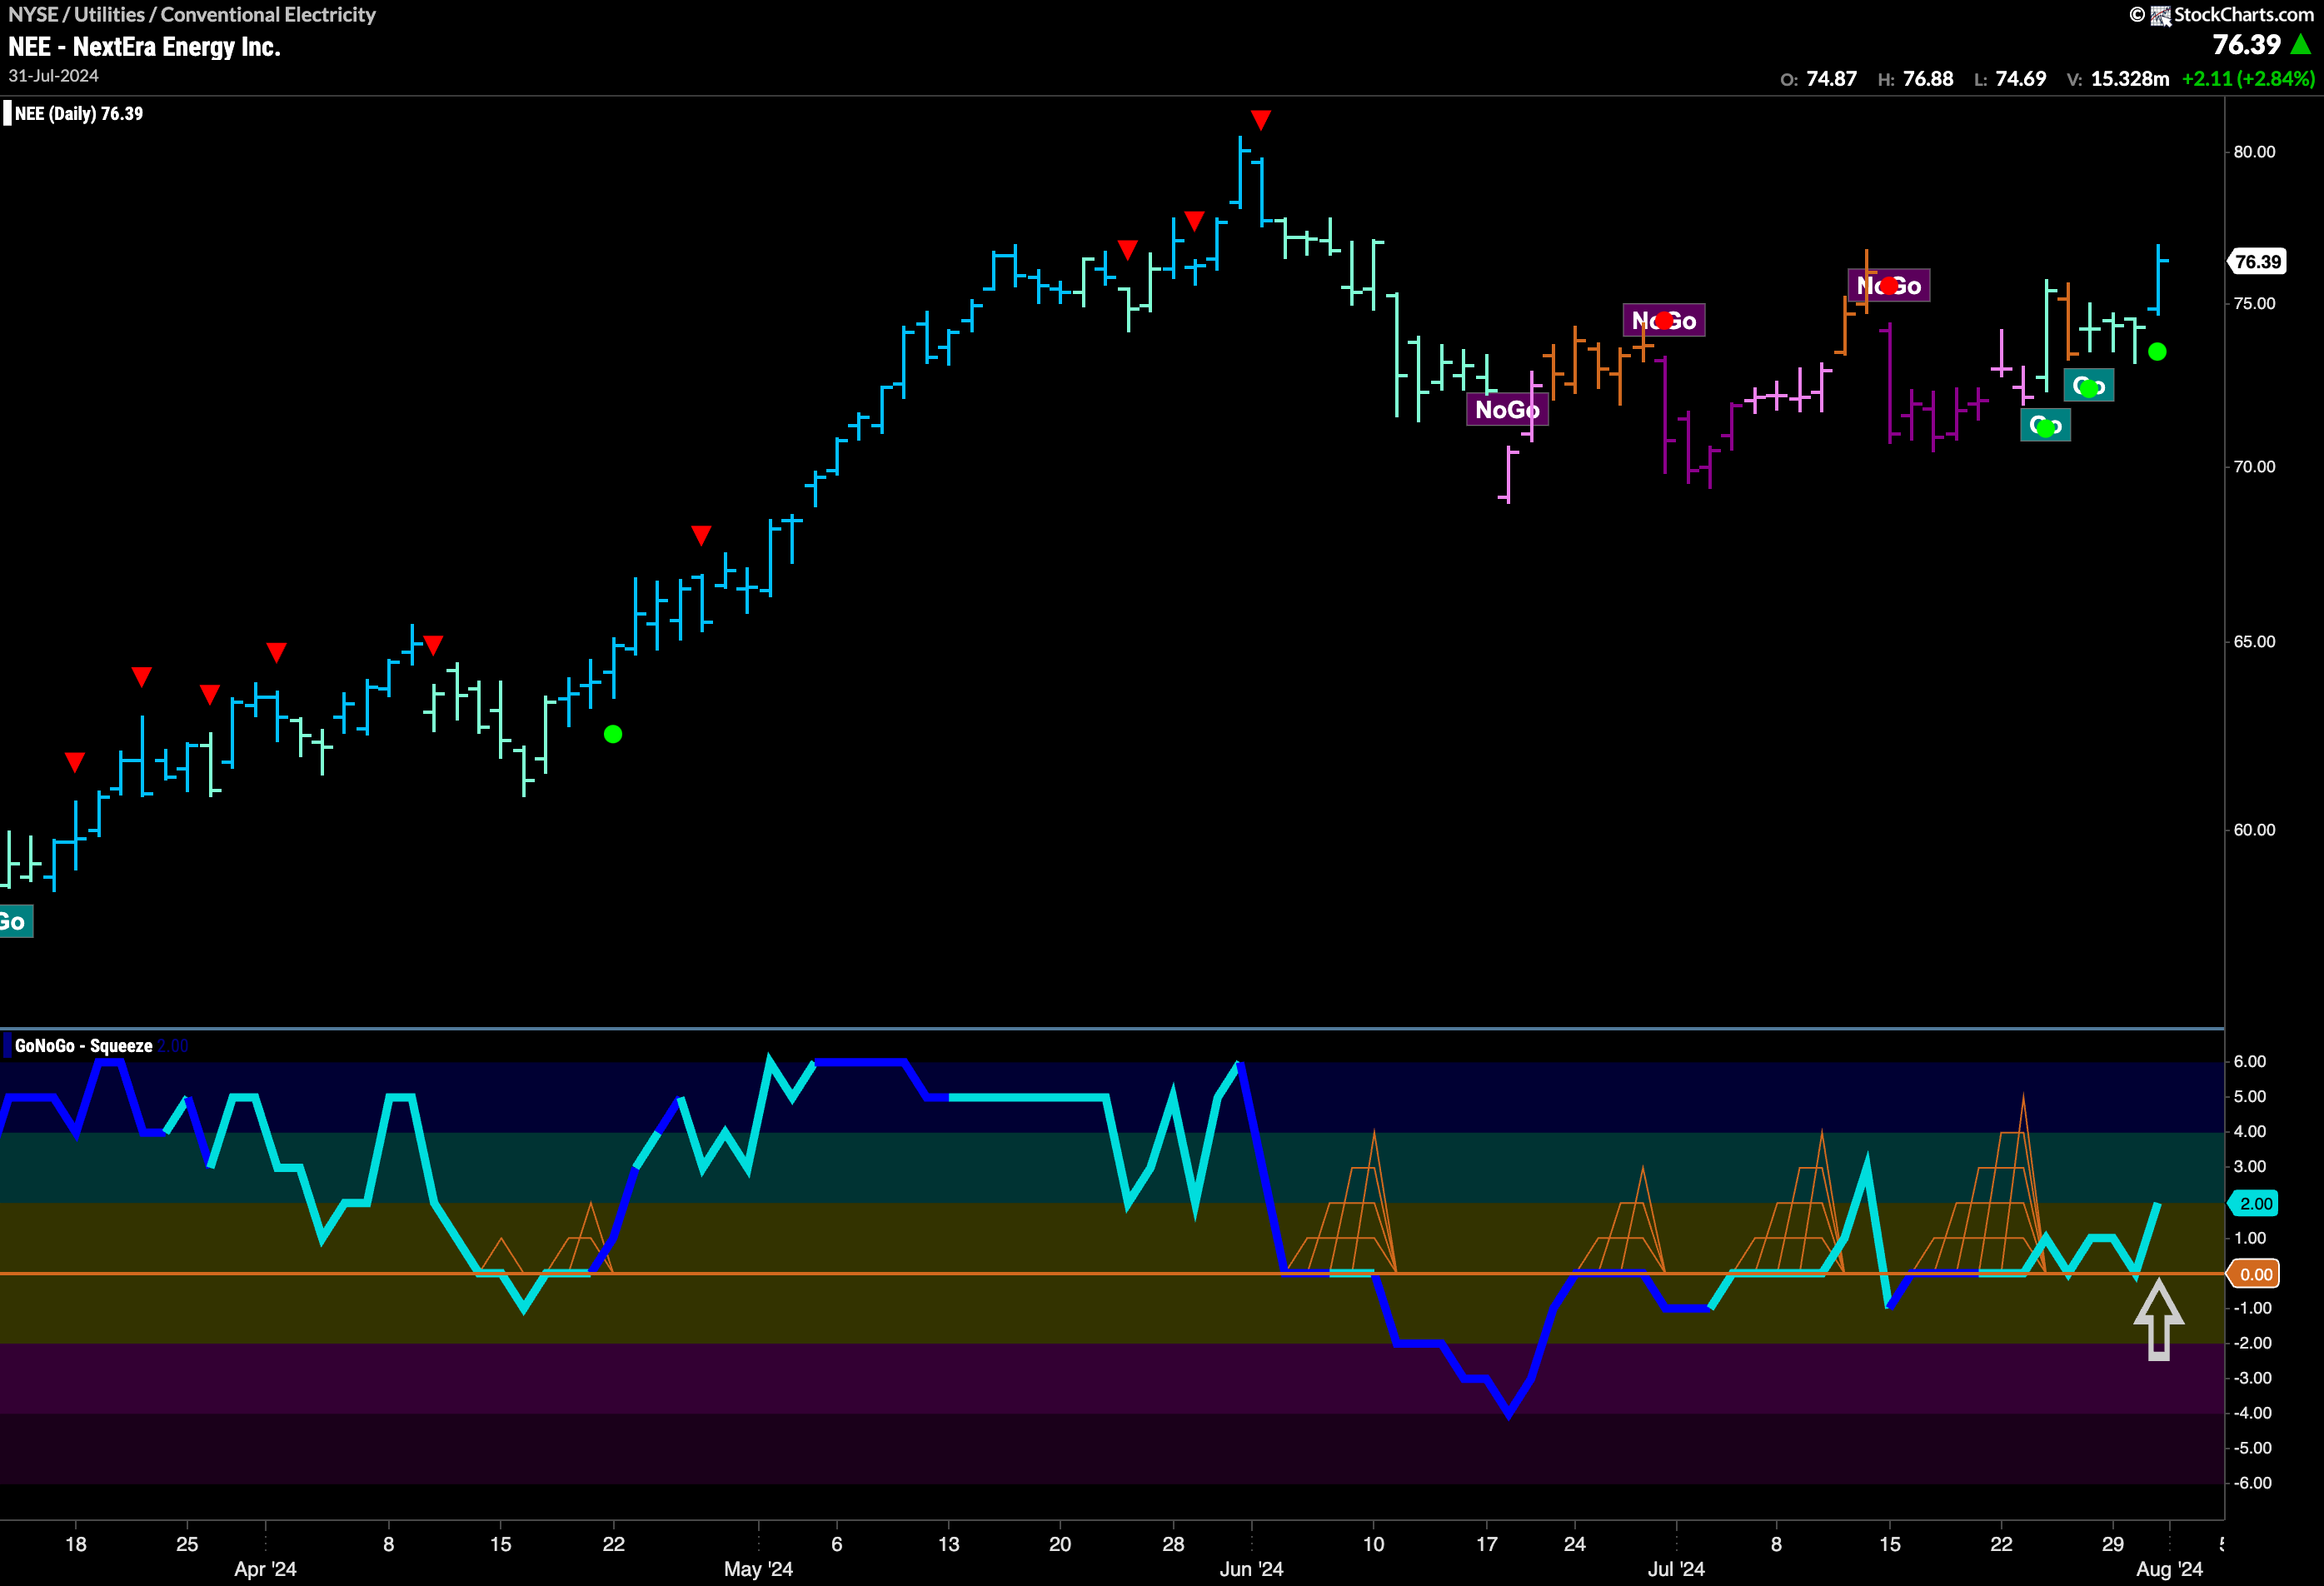Click the Open value 74.87
The width and height of the screenshot is (2324, 1586).
1831,78
